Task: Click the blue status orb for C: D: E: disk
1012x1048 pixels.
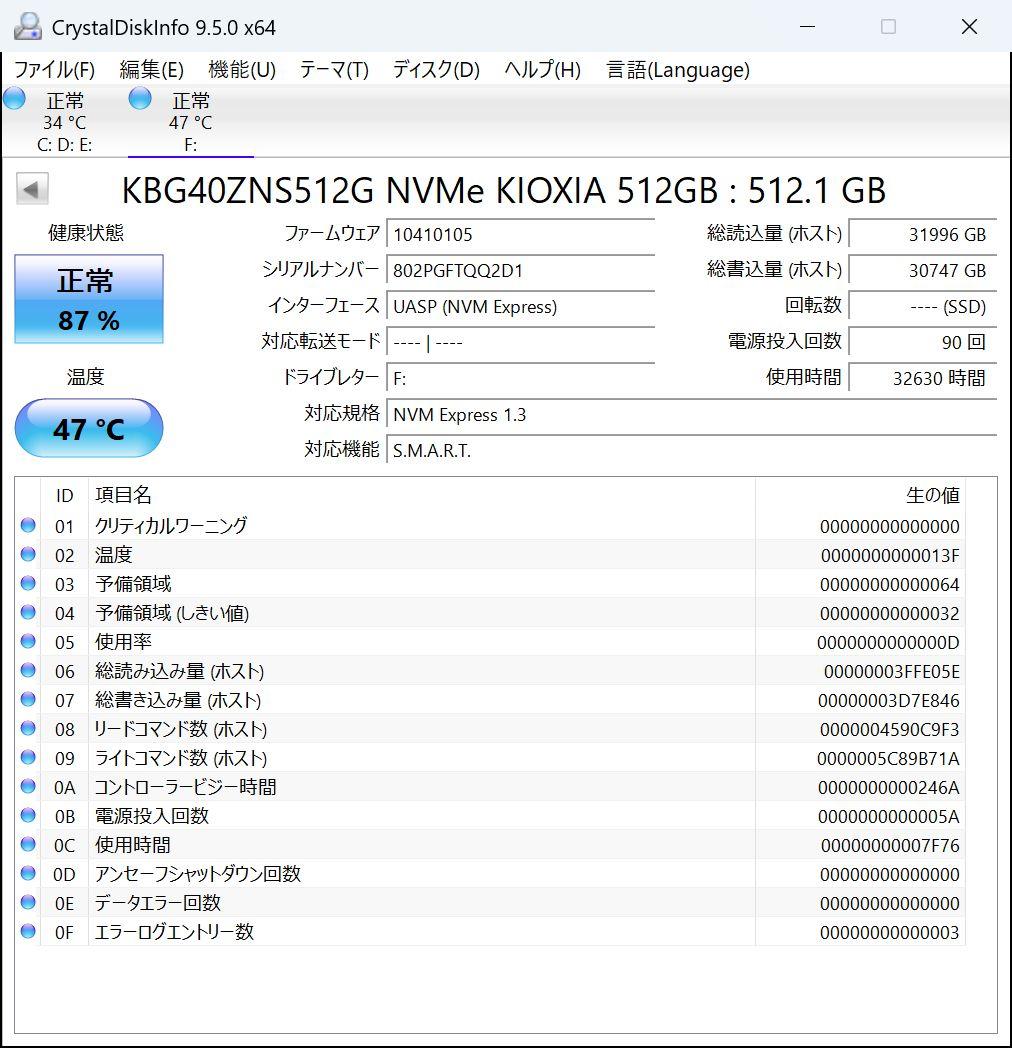Action: pos(14,98)
